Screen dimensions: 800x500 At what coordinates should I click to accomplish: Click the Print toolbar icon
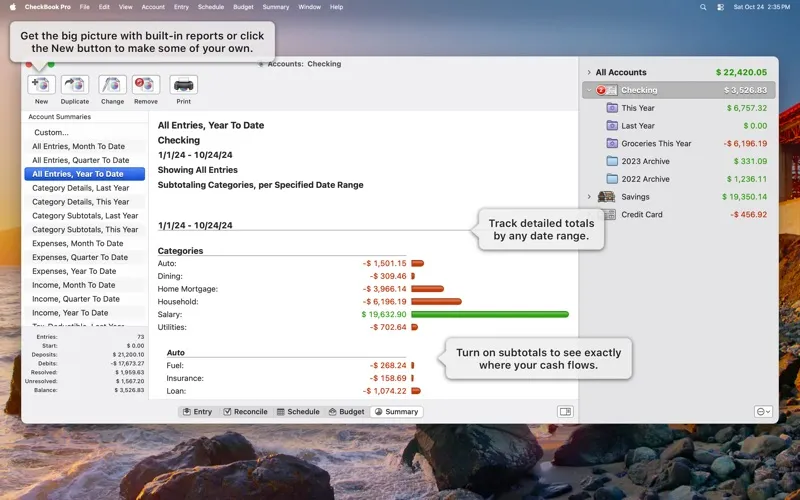(184, 85)
